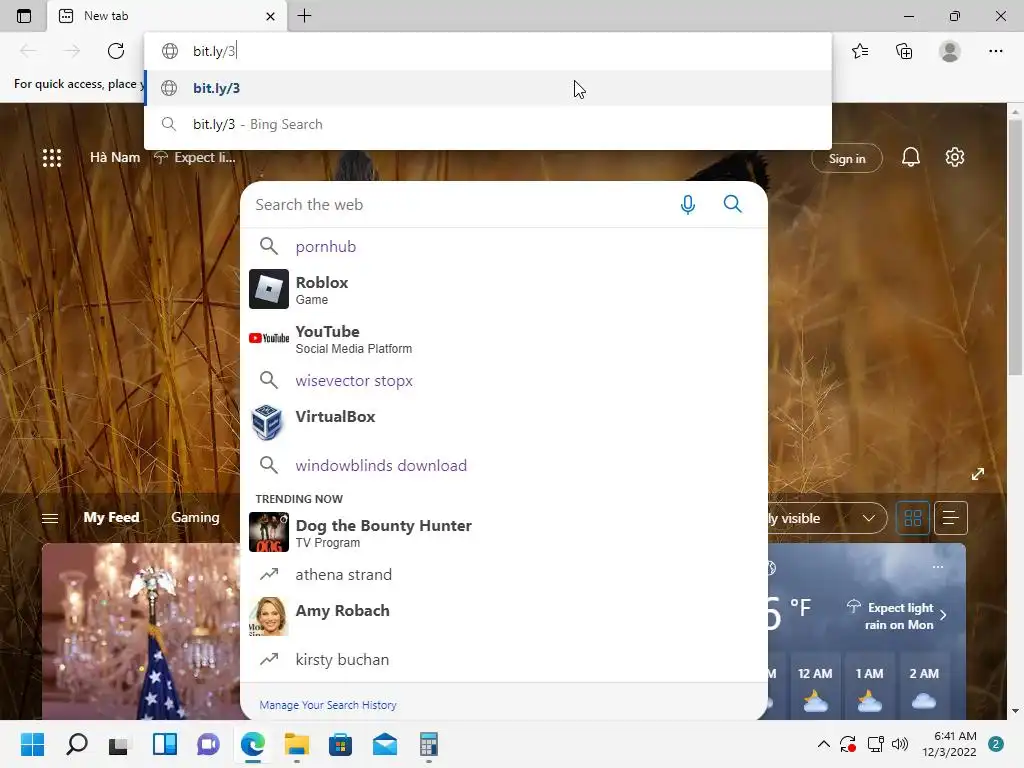Open the Amy Robach trending item
The width and height of the screenshot is (1024, 768).
pos(504,616)
